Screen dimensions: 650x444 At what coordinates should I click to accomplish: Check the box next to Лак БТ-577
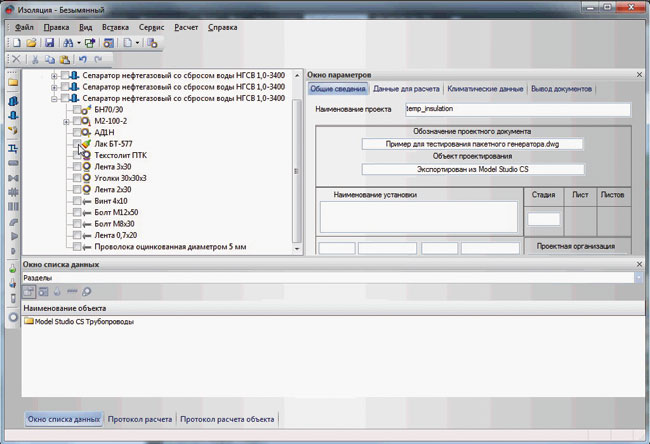pyautogui.click(x=77, y=144)
